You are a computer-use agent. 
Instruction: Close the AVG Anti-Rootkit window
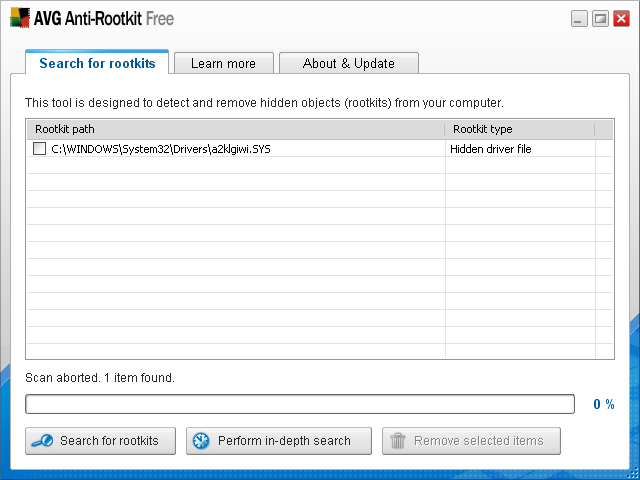pyautogui.click(x=622, y=18)
